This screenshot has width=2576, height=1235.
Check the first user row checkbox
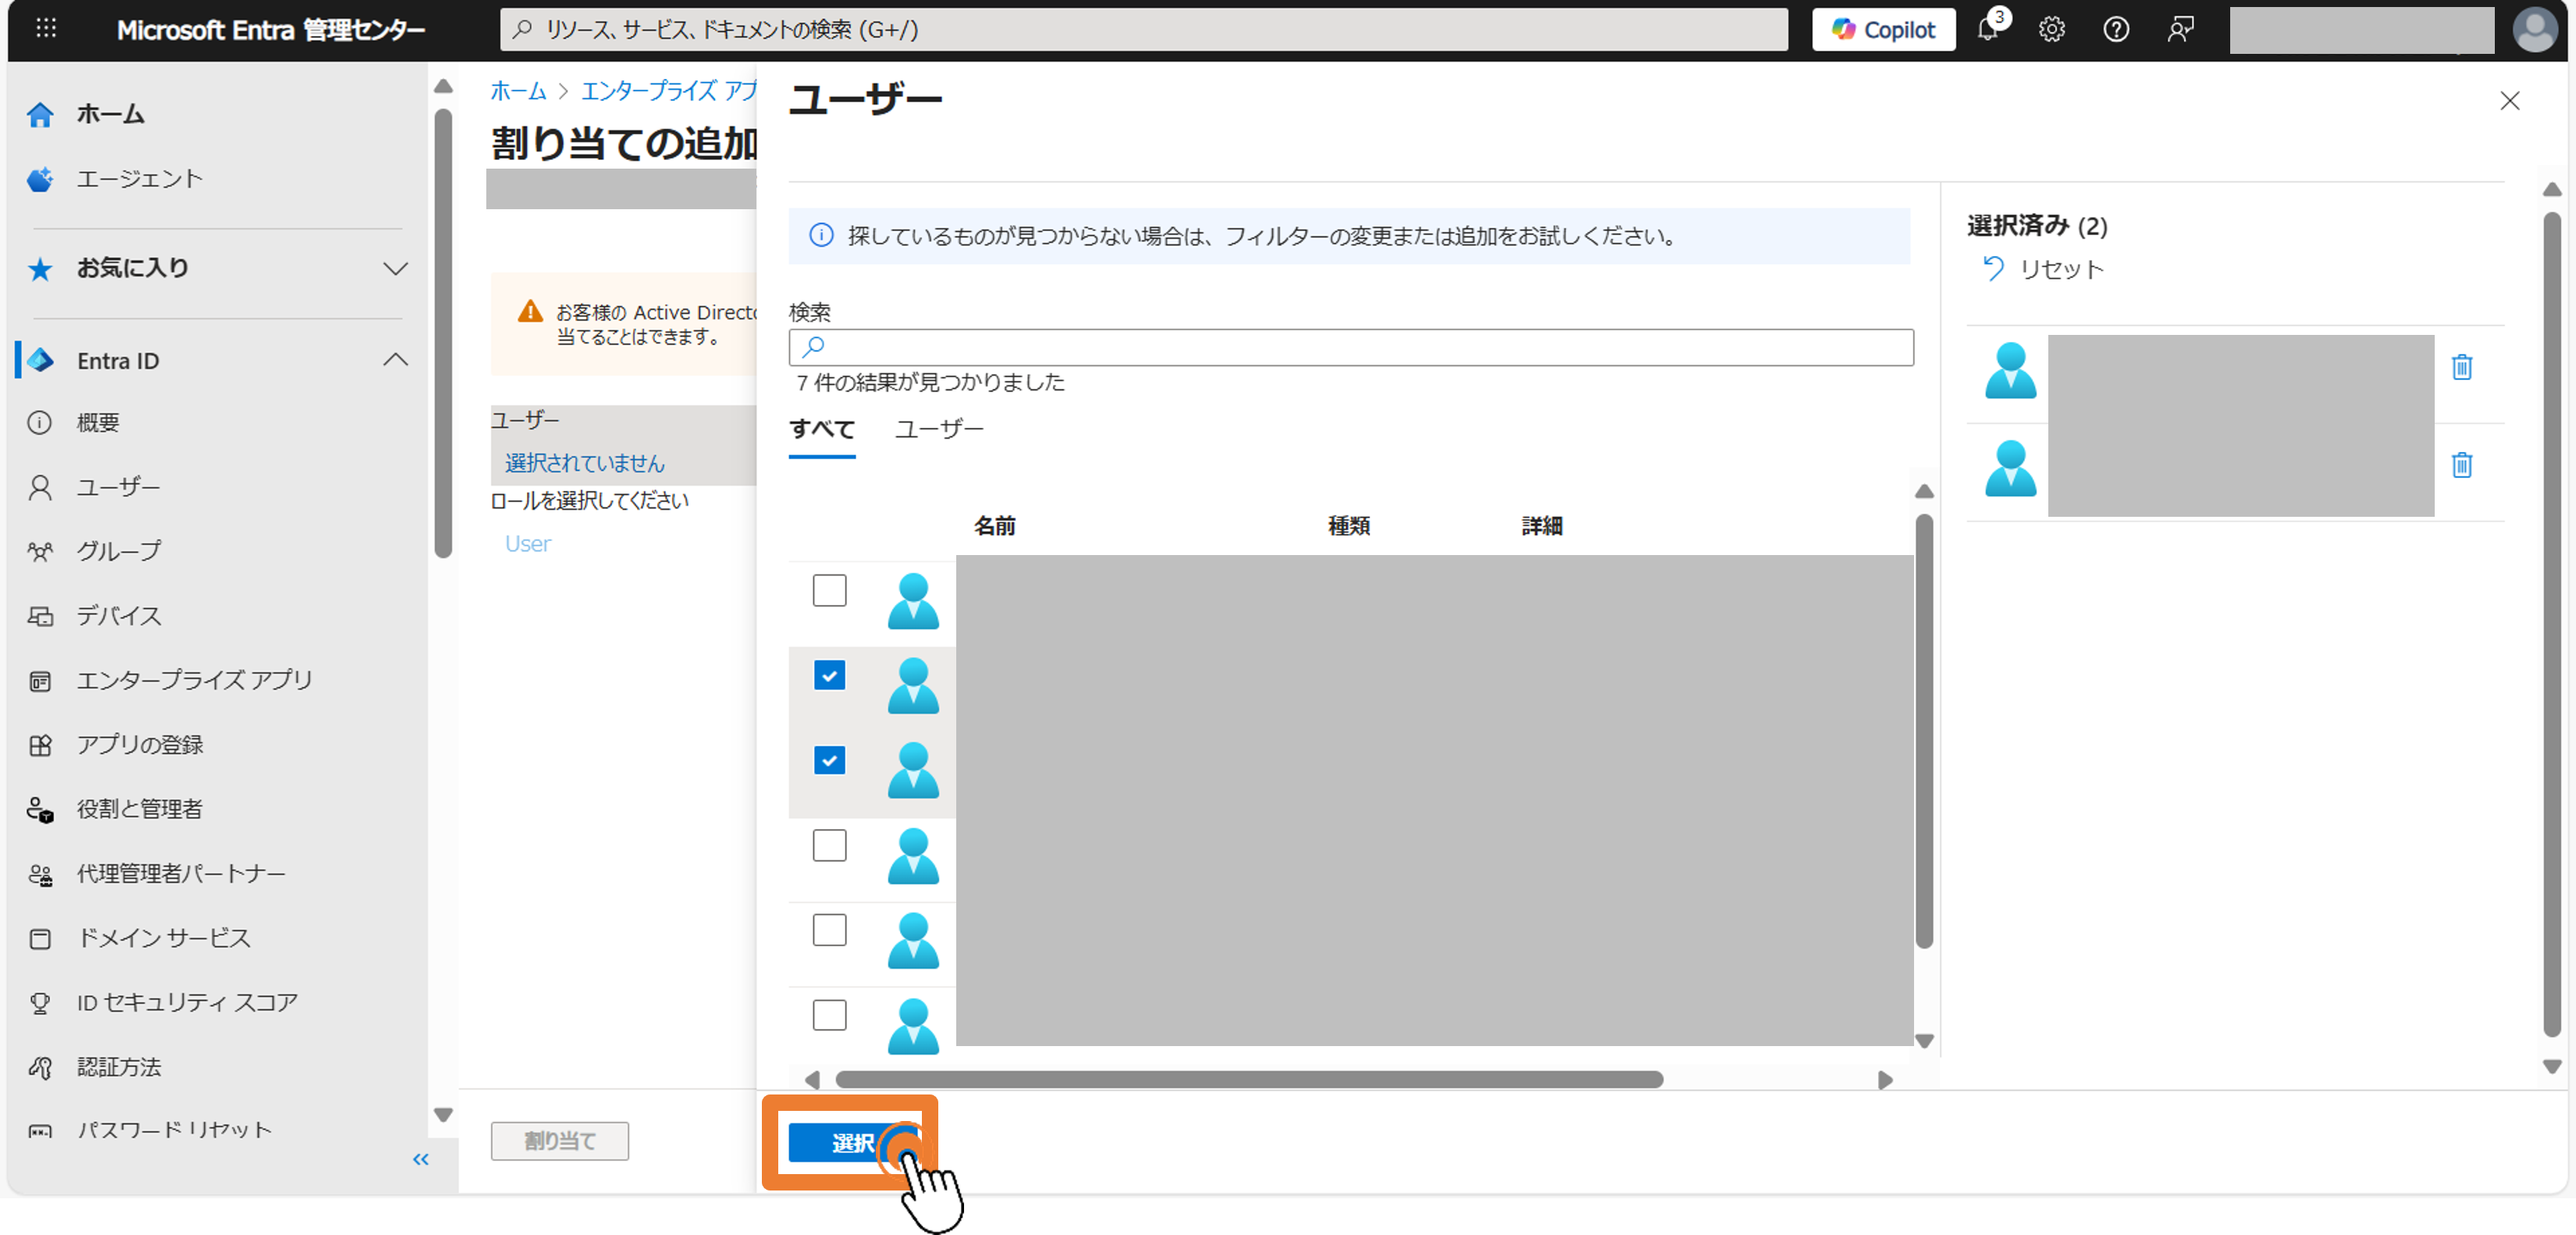tap(829, 591)
